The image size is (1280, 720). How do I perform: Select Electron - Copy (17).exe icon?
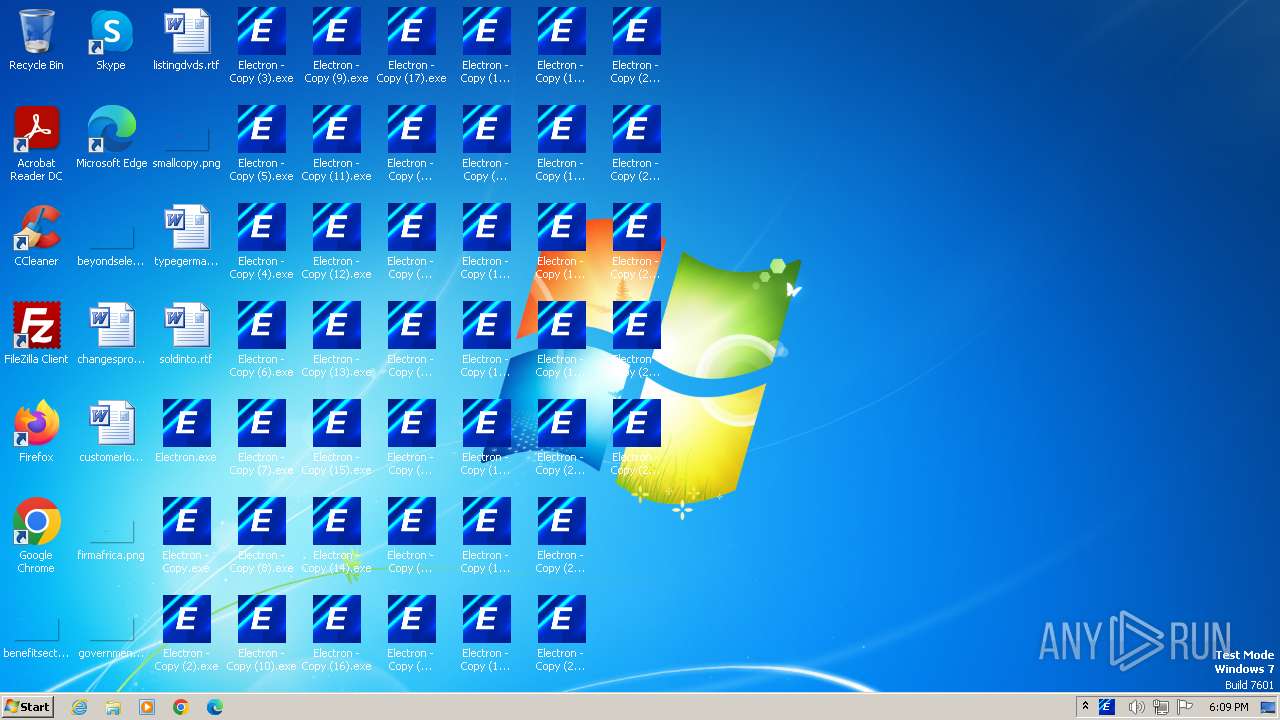pos(411,46)
